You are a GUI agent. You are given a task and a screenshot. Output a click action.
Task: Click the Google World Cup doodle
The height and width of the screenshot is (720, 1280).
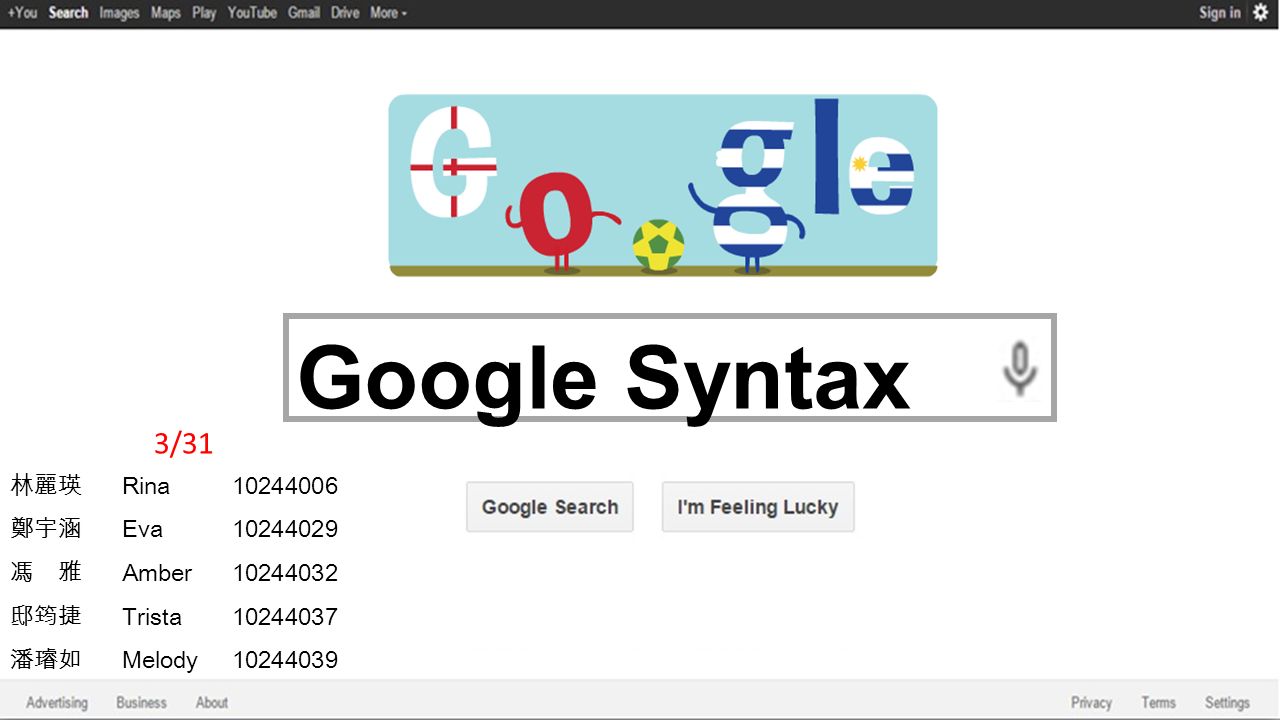tap(663, 185)
